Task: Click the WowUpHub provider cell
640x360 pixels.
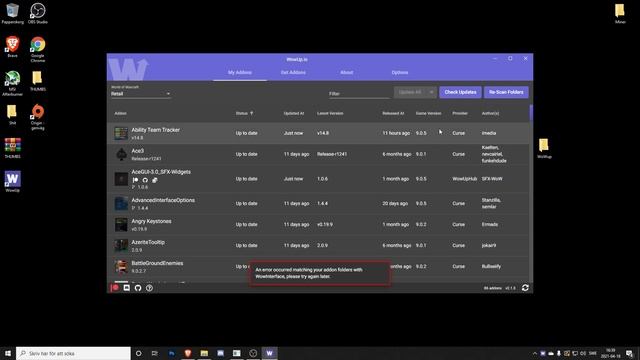Action: tap(464, 179)
